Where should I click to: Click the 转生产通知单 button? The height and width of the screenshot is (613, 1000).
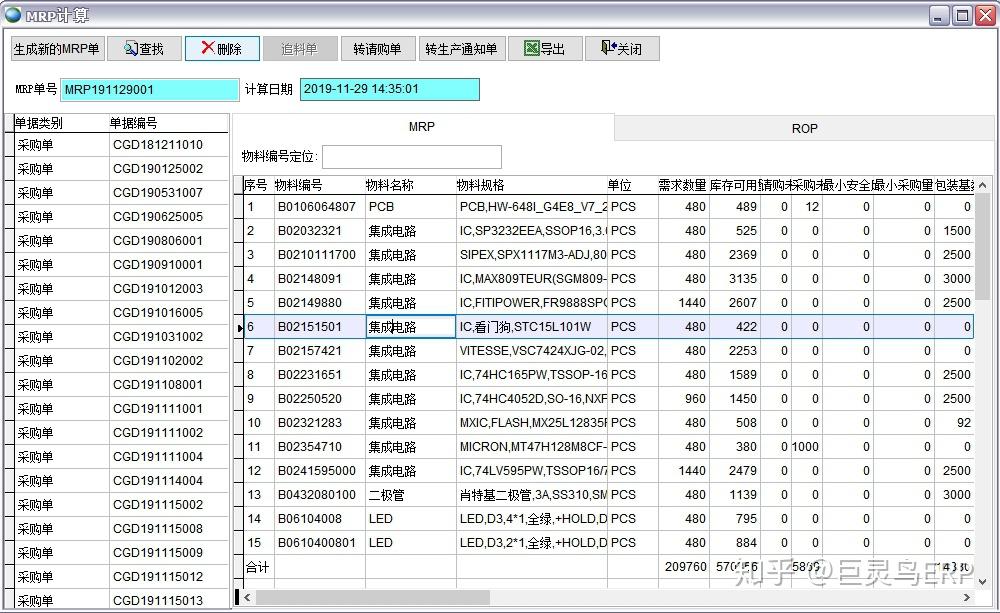pos(462,49)
